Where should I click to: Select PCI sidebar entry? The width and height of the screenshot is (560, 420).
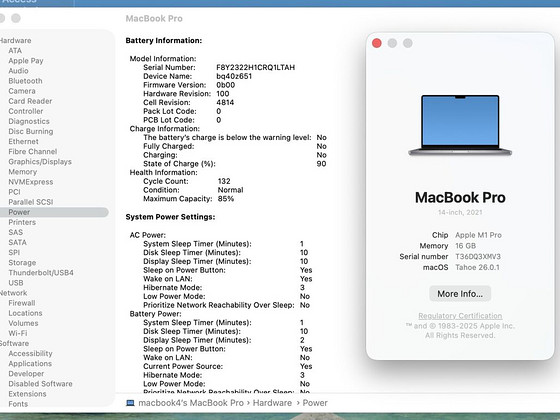point(14,192)
